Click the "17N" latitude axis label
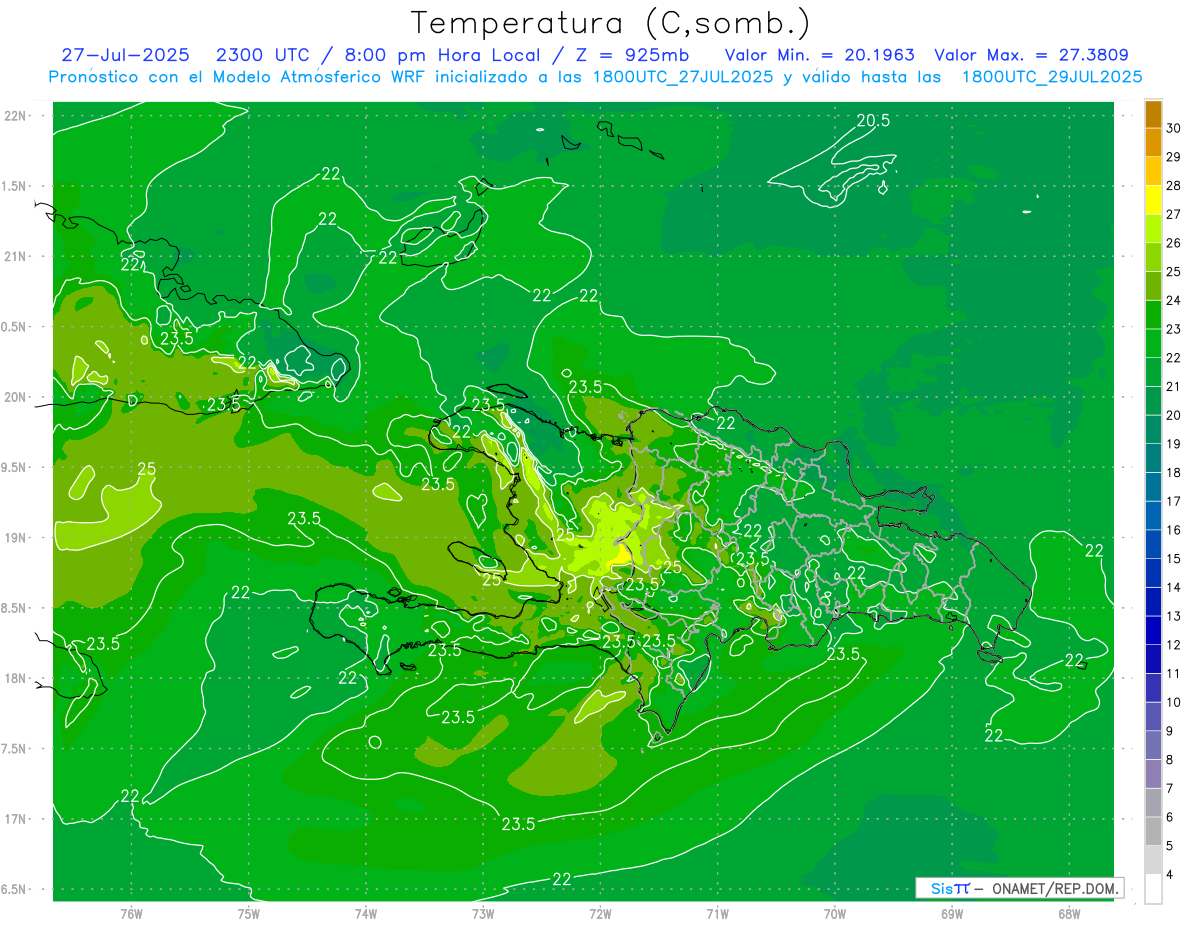Image resolution: width=1200 pixels, height=927 pixels. point(14,820)
